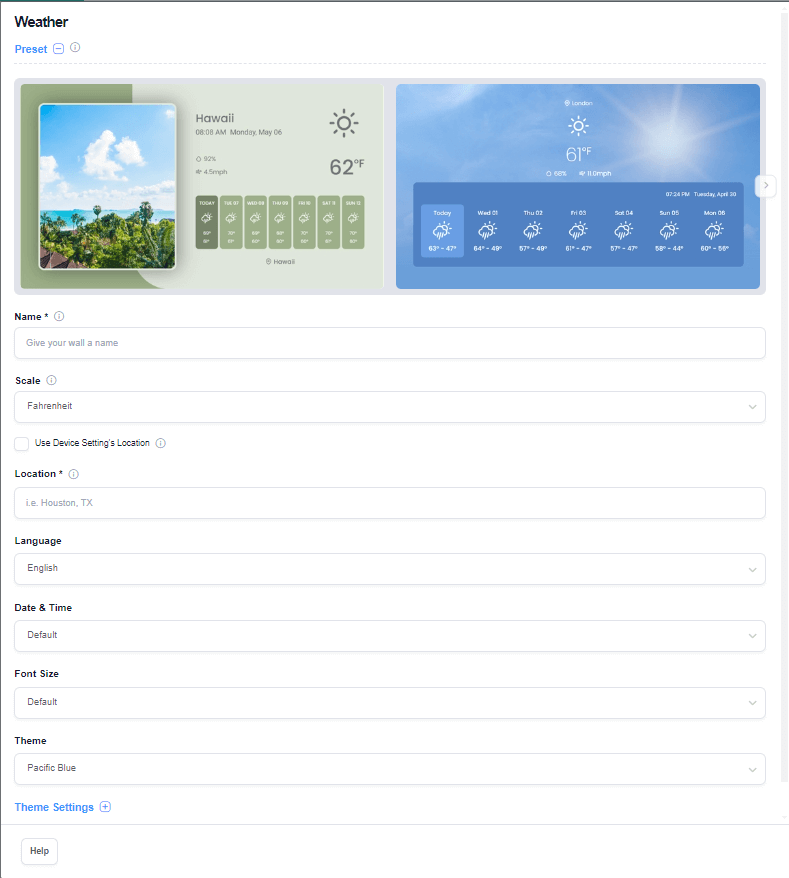The height and width of the screenshot is (878, 789).
Task: Show info icon next to Scale
Action: coord(51,380)
